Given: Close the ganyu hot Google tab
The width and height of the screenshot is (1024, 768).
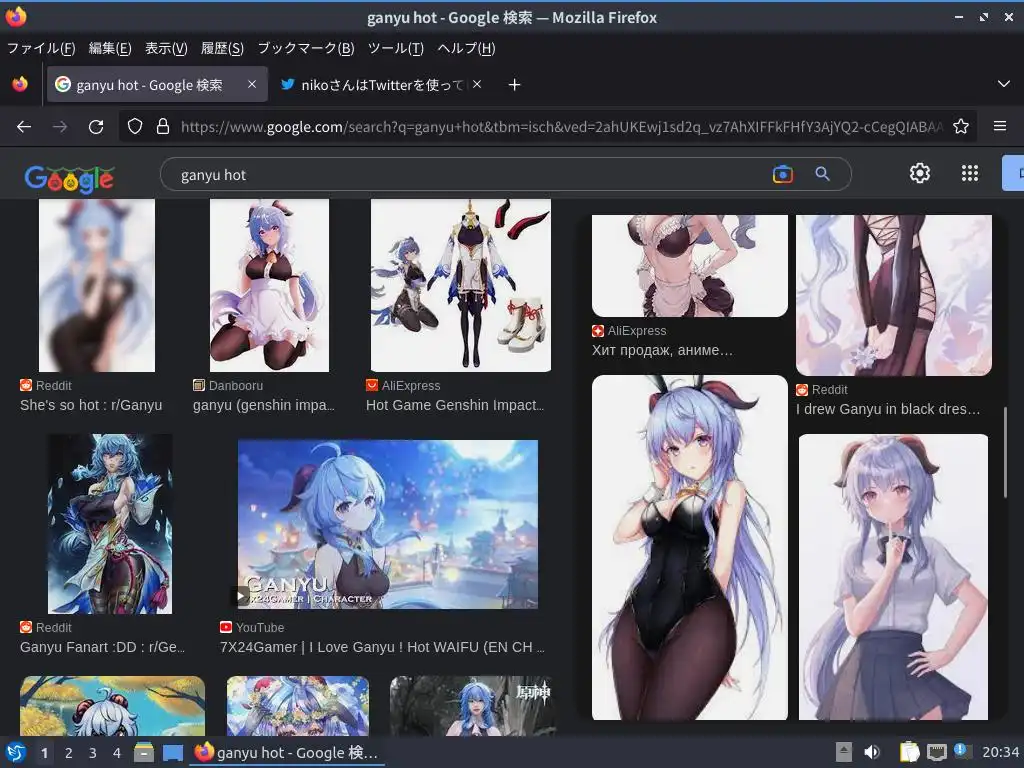Looking at the screenshot, I should [x=252, y=84].
